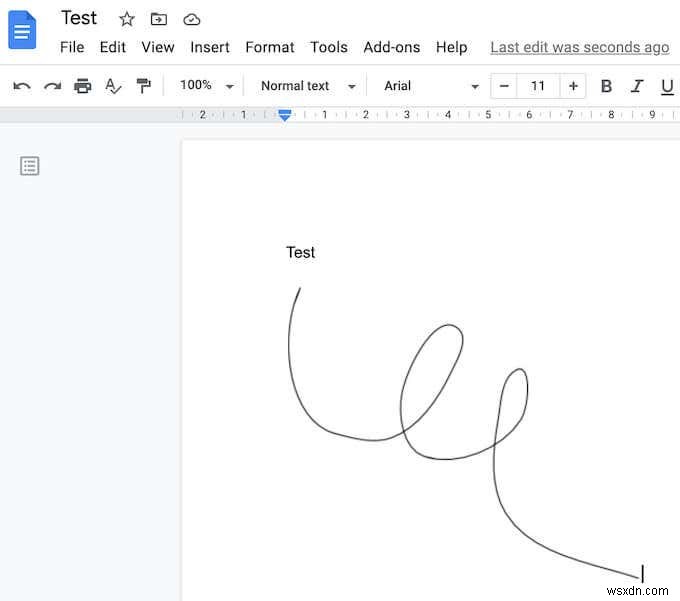The width and height of the screenshot is (680, 601).
Task: Run spelling and grammar check
Action: tap(113, 86)
